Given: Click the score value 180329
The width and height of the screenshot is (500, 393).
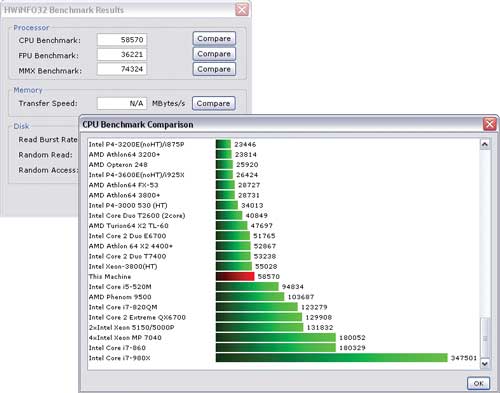Looking at the screenshot, I should [x=352, y=348].
